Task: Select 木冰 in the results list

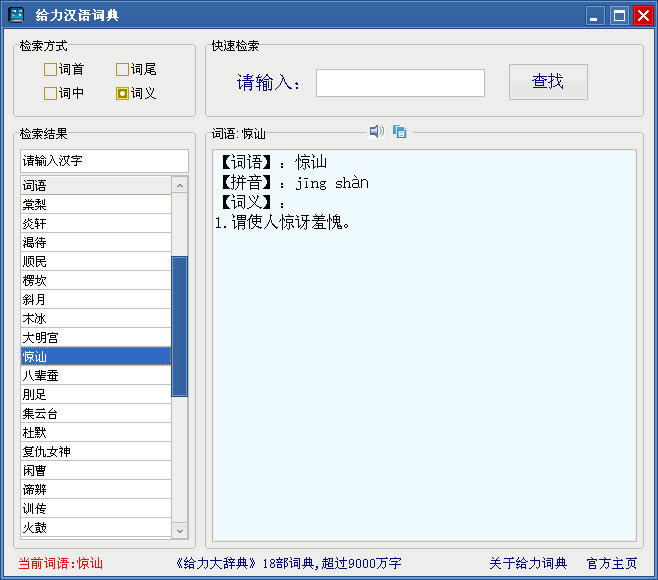Action: click(96, 319)
